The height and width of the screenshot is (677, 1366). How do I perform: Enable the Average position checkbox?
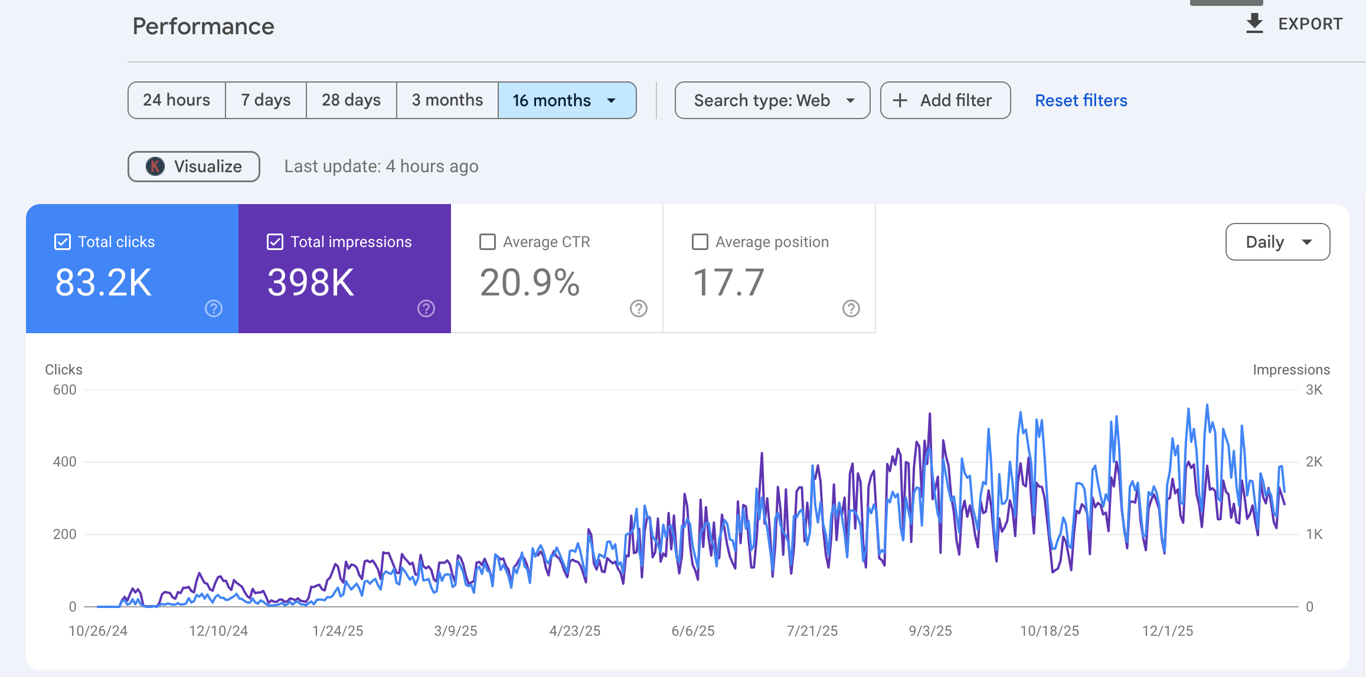tap(700, 242)
